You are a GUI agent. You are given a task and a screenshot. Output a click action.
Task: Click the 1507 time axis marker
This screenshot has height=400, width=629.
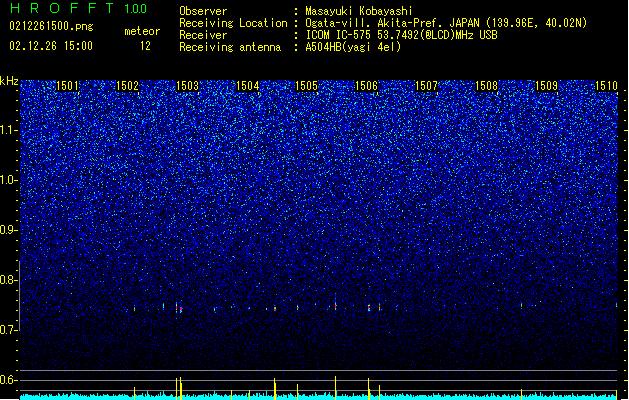426,86
